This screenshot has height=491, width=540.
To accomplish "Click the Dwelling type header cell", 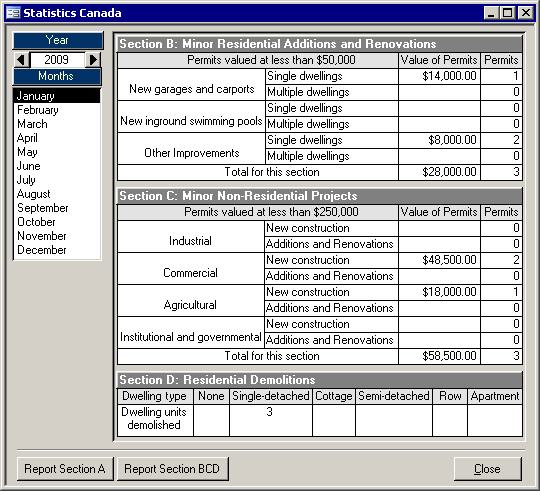I will (155, 396).
